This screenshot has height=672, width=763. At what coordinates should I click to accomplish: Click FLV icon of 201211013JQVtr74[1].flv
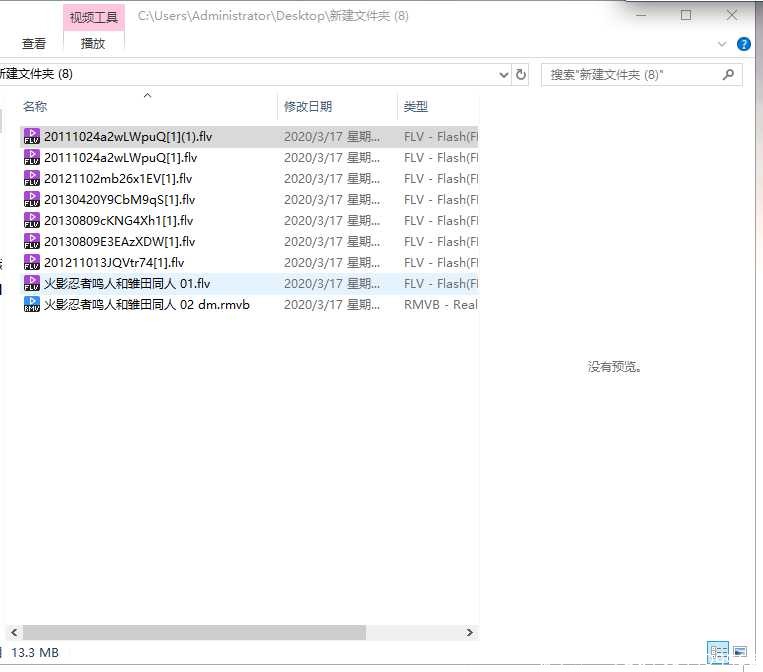(x=32, y=262)
